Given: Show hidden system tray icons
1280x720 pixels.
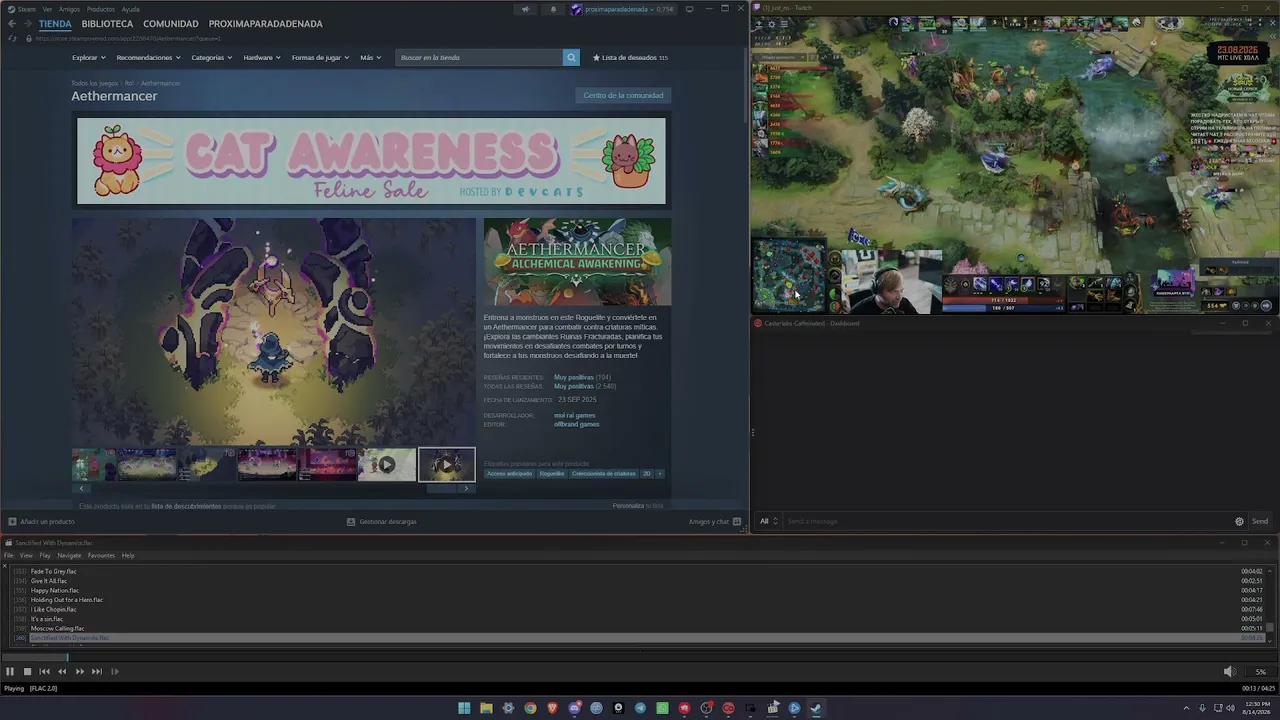Looking at the screenshot, I should (x=1189, y=708).
